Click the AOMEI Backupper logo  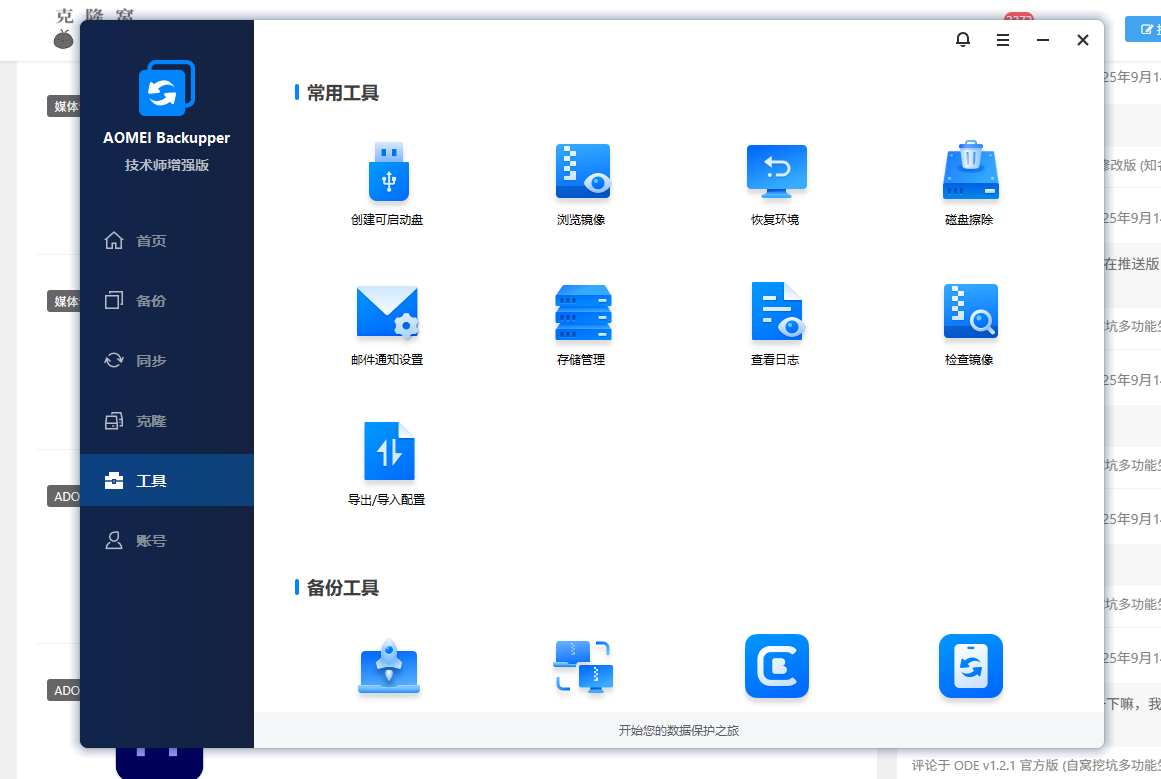(166, 89)
